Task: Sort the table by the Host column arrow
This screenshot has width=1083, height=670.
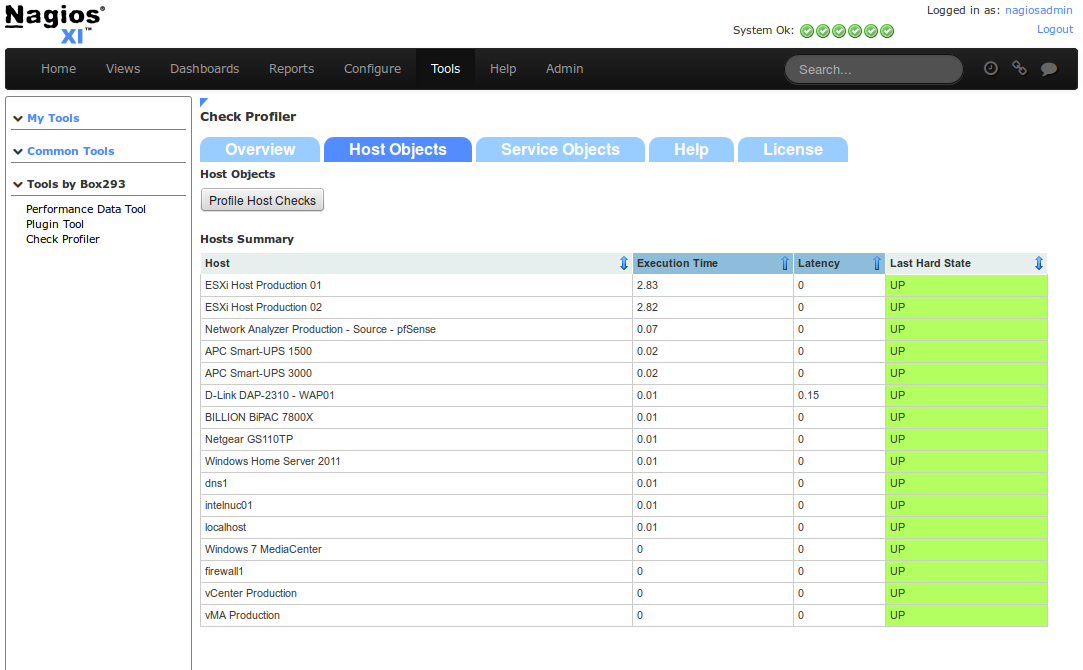Action: pyautogui.click(x=624, y=263)
